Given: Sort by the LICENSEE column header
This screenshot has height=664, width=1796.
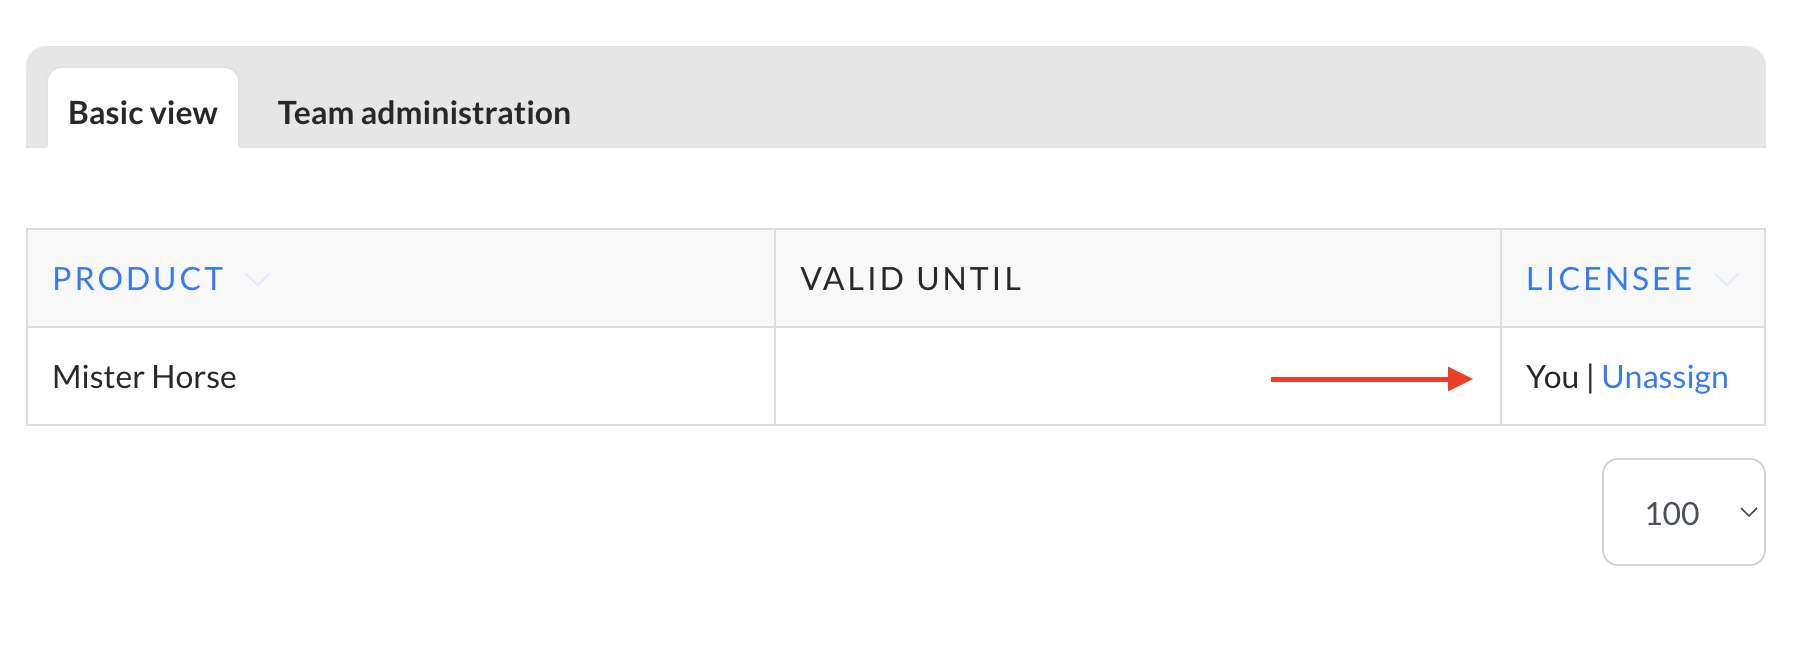Looking at the screenshot, I should [x=1609, y=279].
